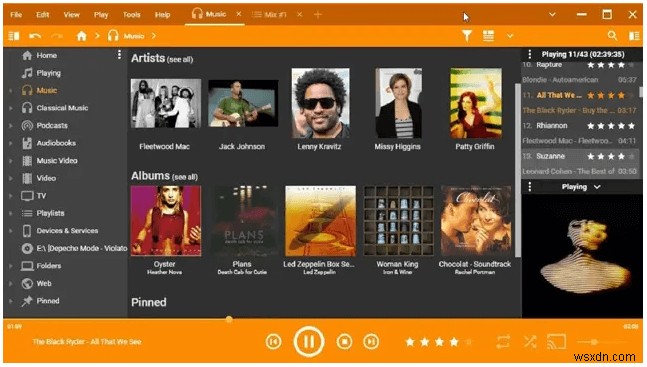Open the File menu
This screenshot has width=647, height=367.
click(x=16, y=15)
